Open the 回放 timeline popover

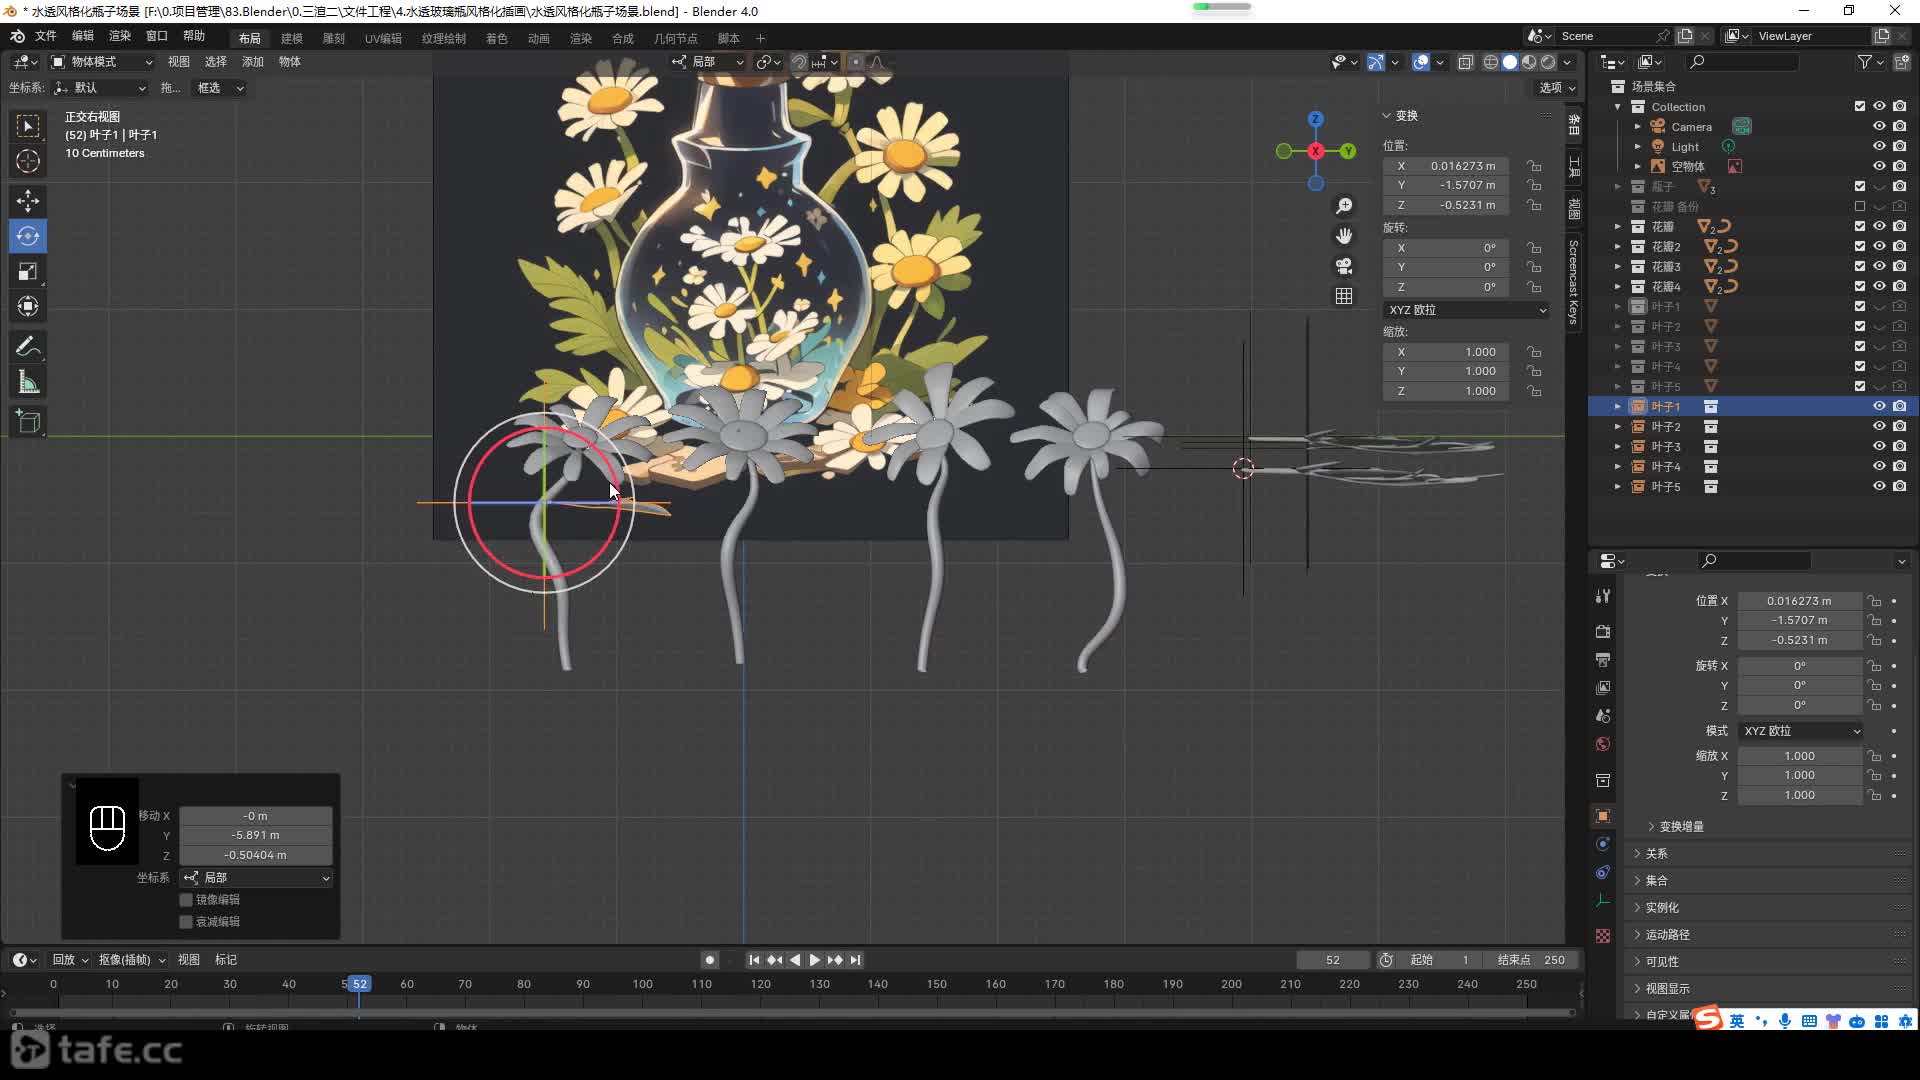pyautogui.click(x=70, y=960)
